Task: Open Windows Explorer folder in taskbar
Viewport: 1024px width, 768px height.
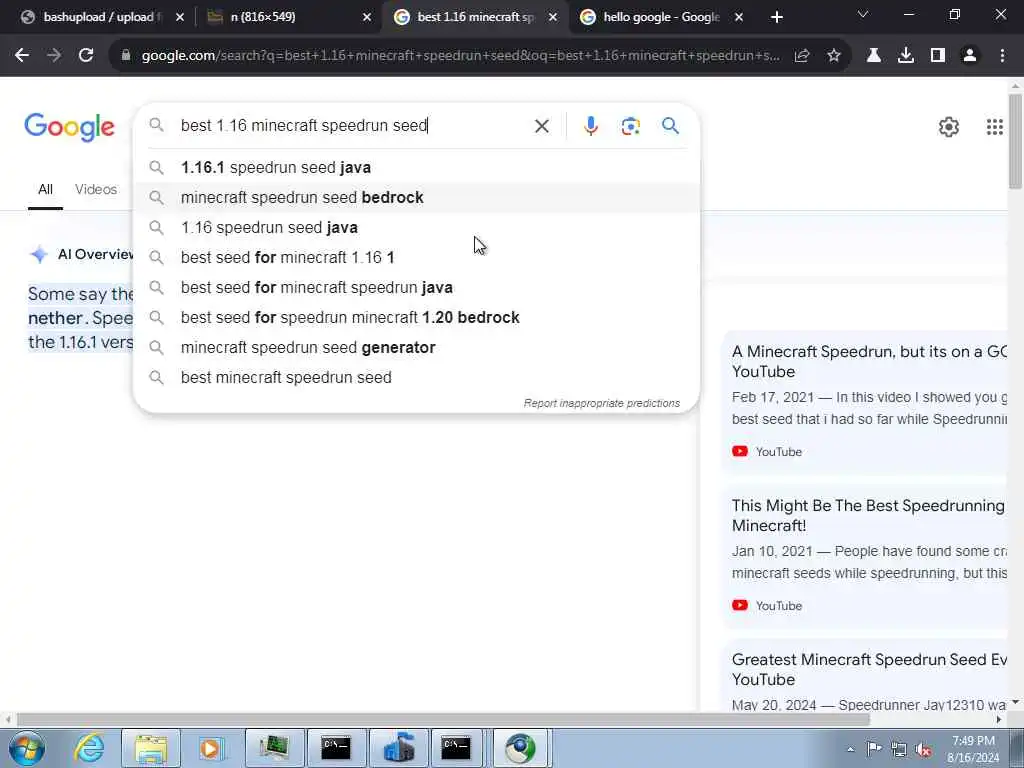Action: pyautogui.click(x=151, y=748)
